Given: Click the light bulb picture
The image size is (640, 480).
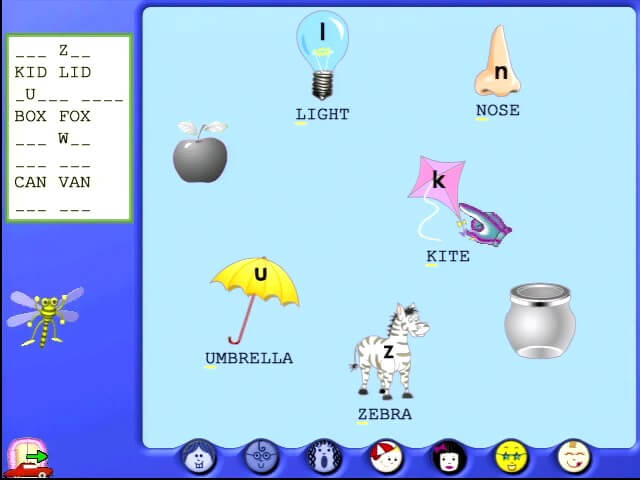Looking at the screenshot, I should (x=322, y=56).
